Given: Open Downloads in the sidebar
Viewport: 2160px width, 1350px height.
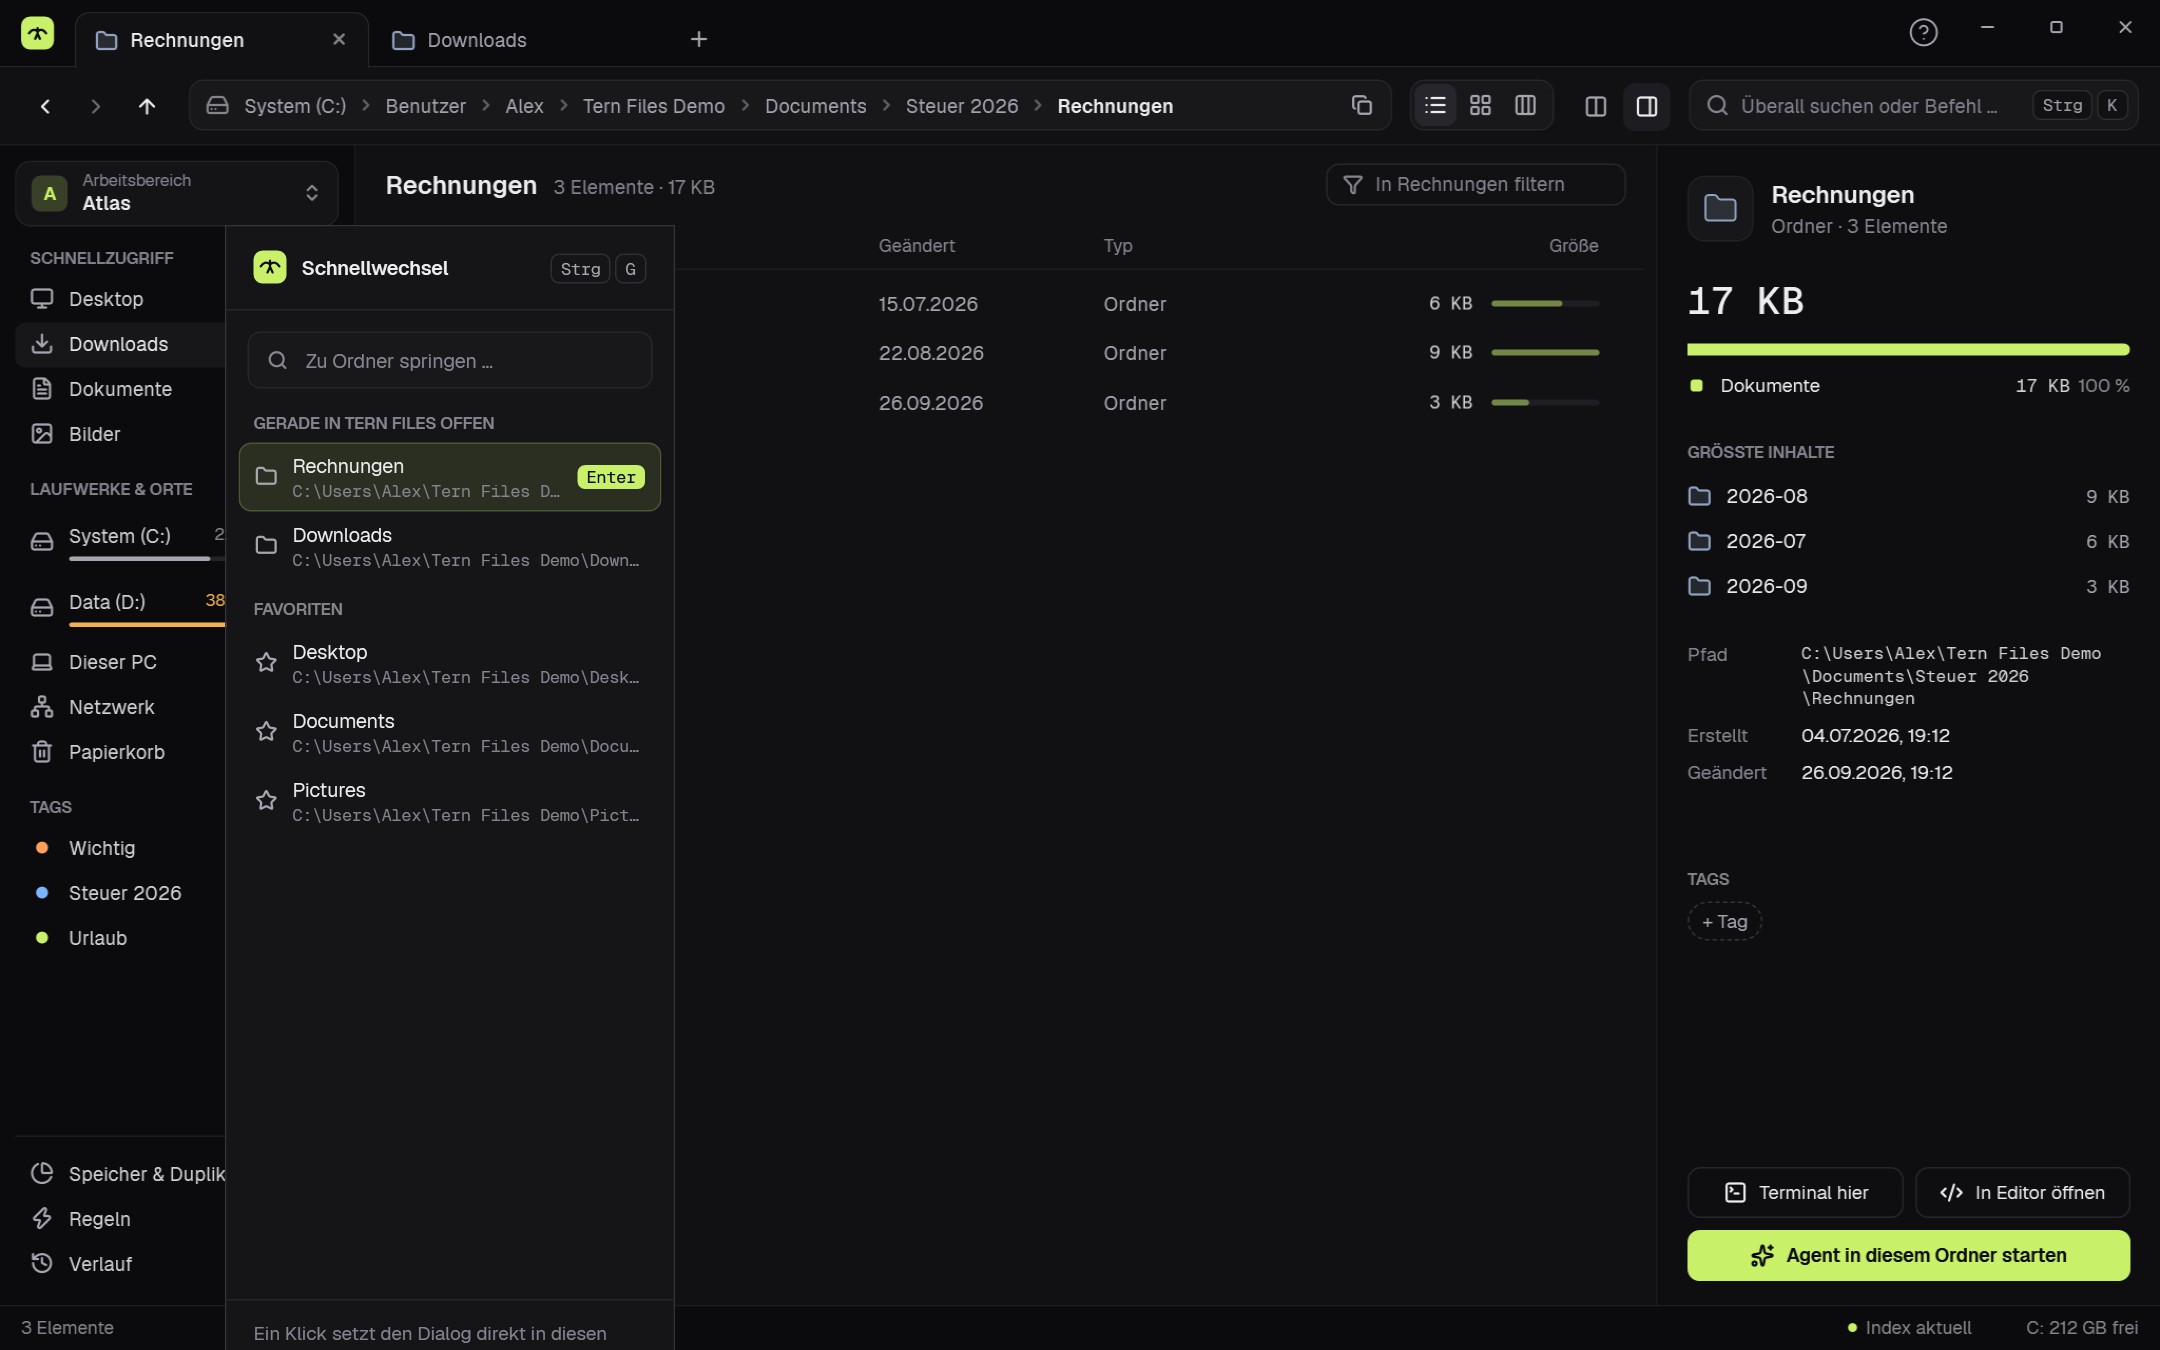Looking at the screenshot, I should 118,344.
